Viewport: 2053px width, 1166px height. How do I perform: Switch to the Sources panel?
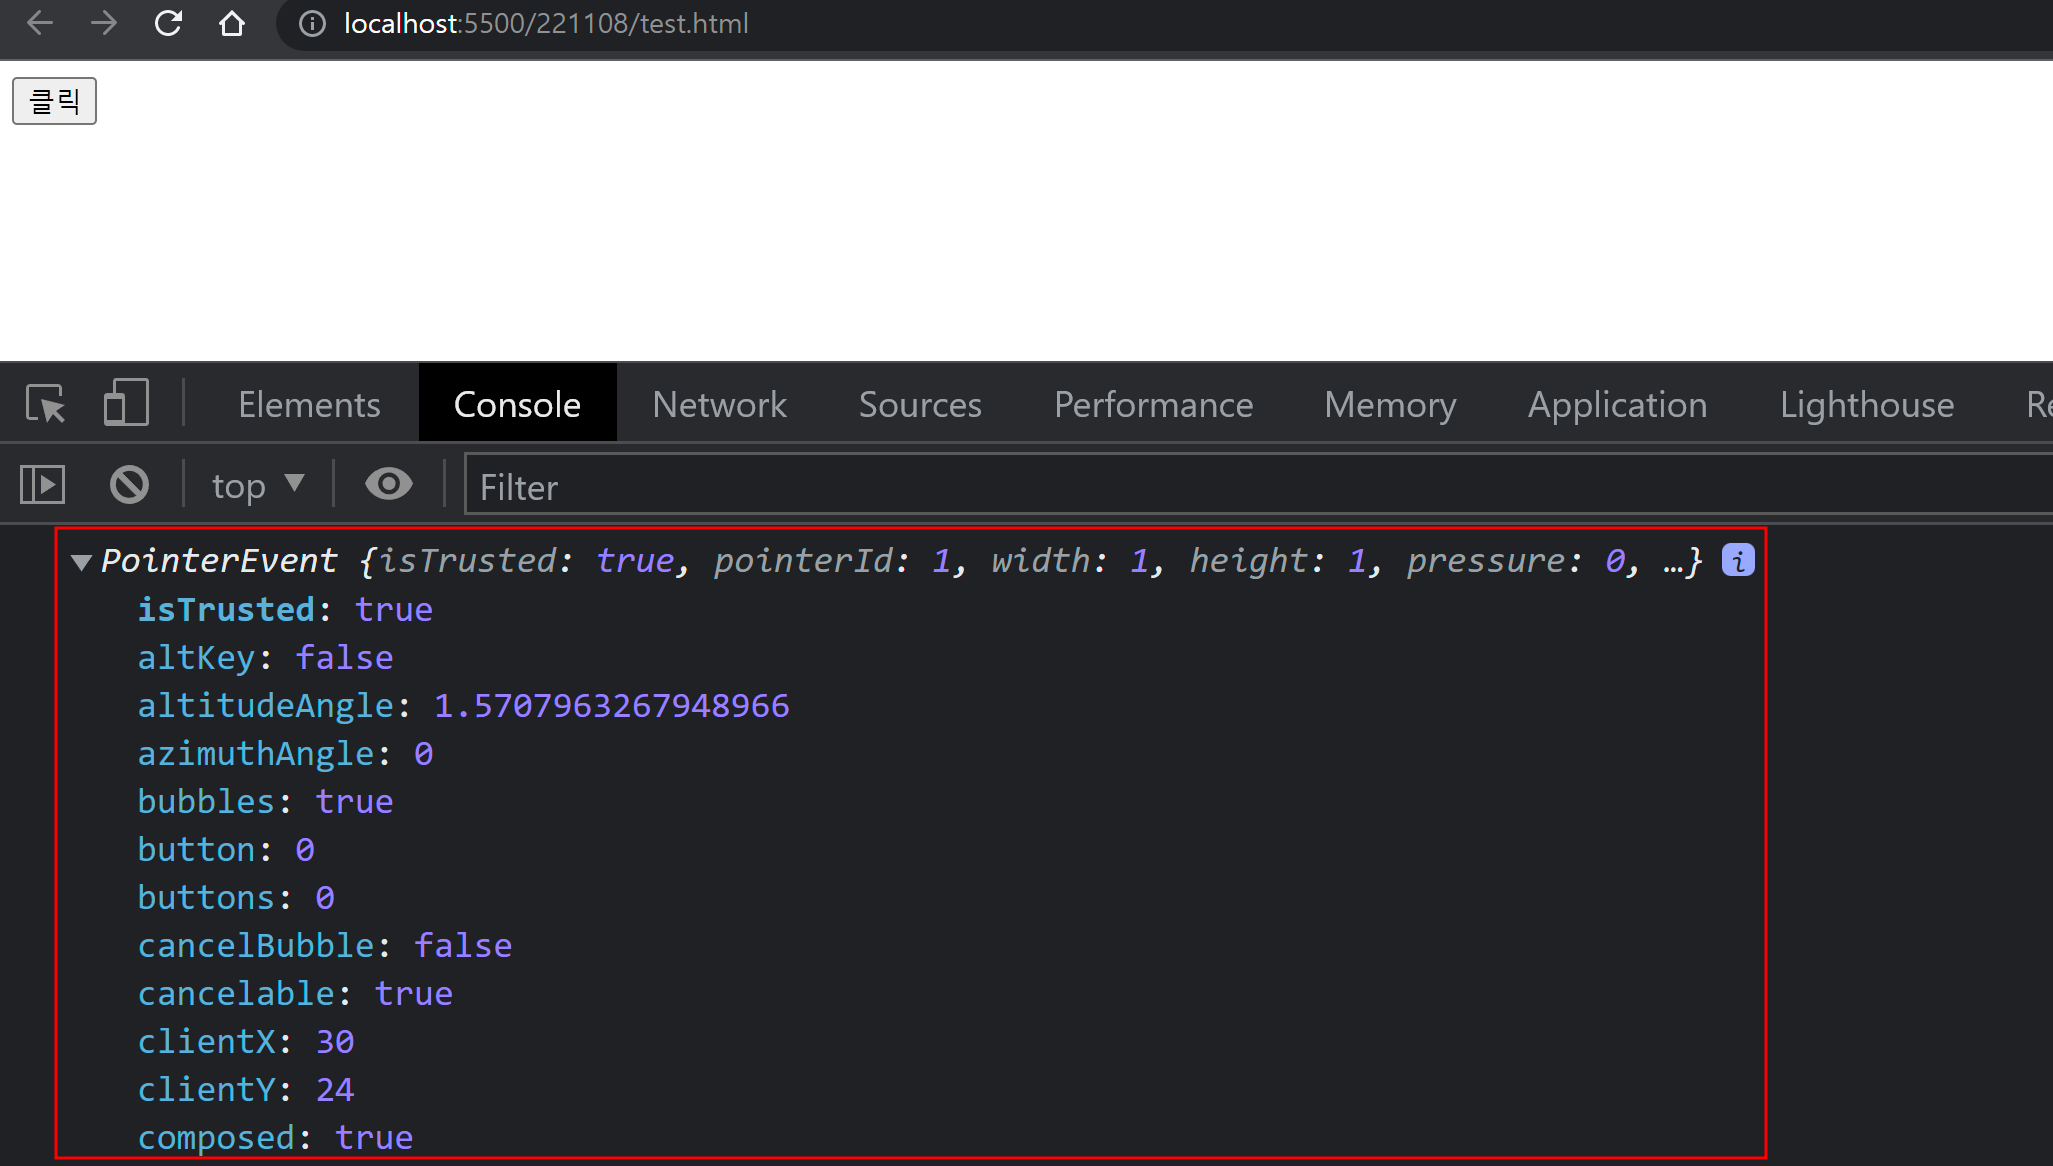click(919, 405)
